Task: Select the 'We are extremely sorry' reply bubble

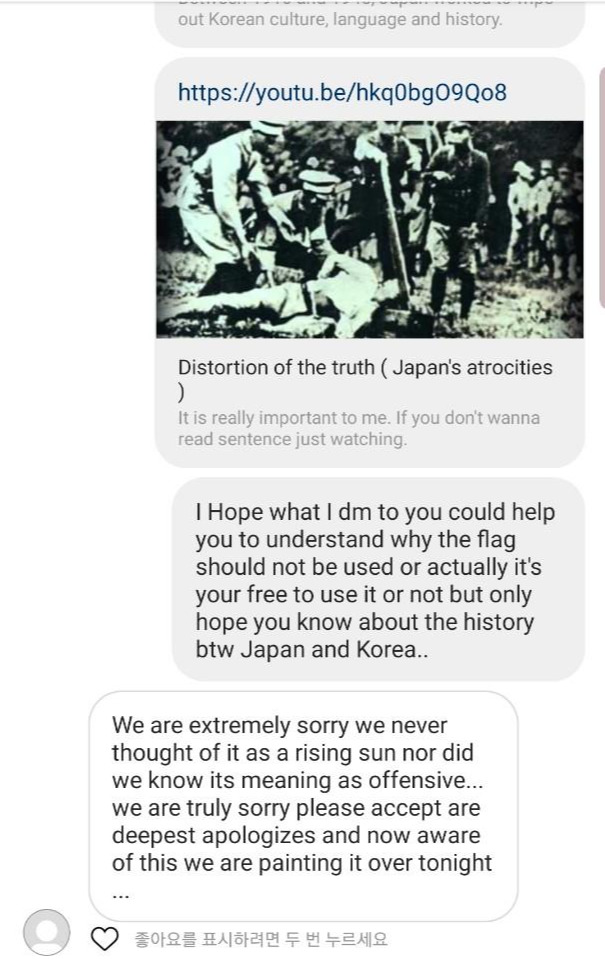Action: 303,806
